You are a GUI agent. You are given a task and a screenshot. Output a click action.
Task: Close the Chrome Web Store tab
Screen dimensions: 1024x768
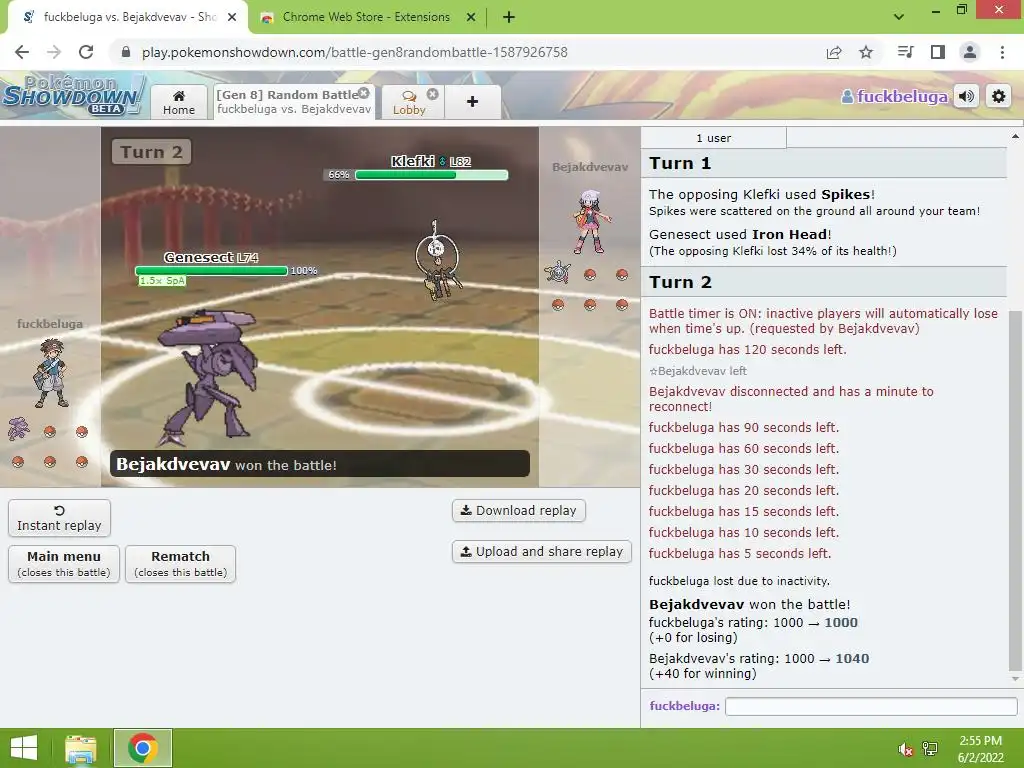pos(471,17)
